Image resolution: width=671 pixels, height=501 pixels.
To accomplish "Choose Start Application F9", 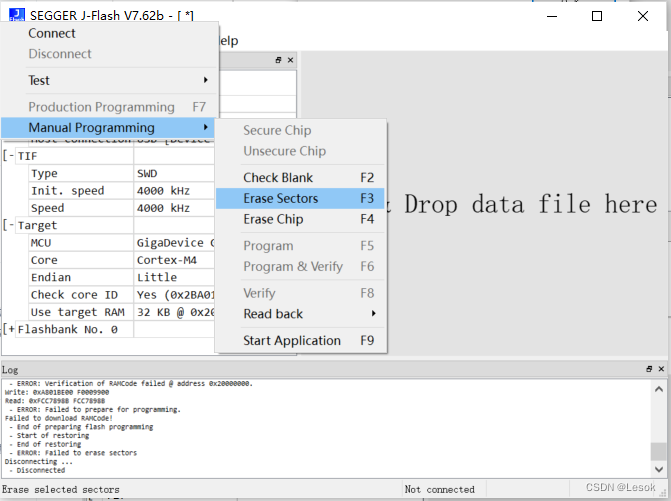I will click(301, 341).
